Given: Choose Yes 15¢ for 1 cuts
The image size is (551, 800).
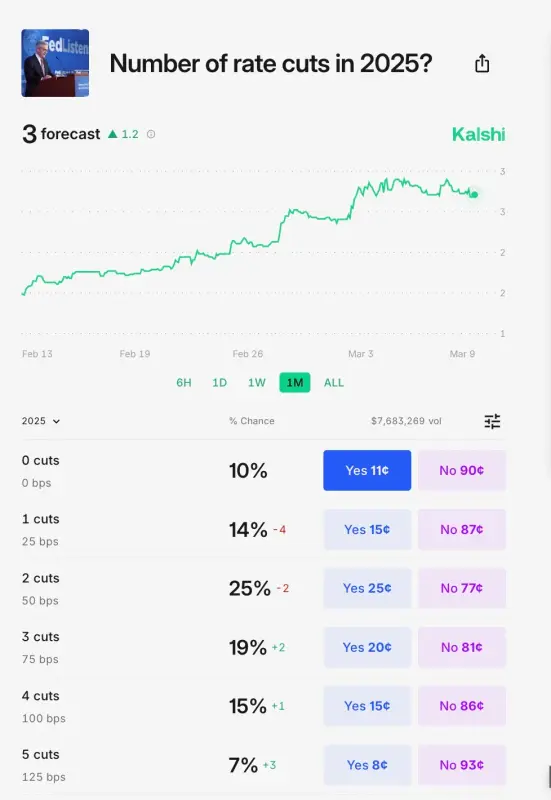Looking at the screenshot, I should coord(367,530).
